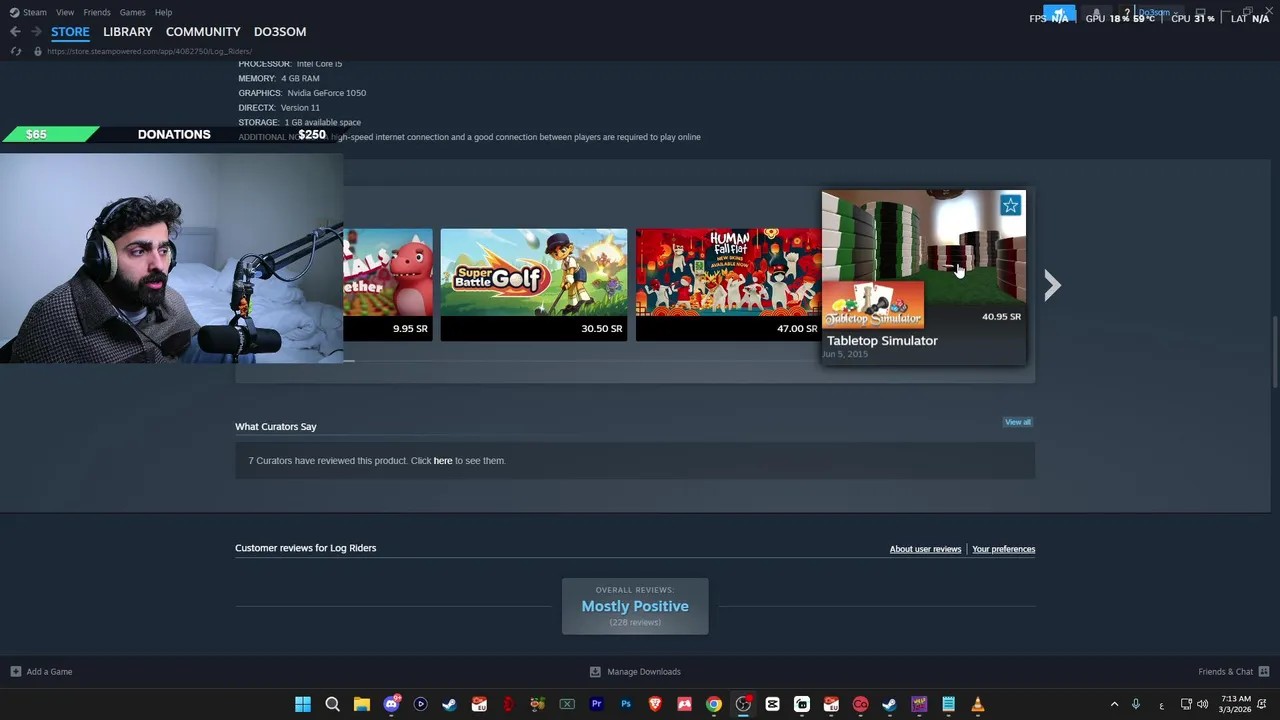
Task: Click Manage Downloads label
Action: click(644, 672)
